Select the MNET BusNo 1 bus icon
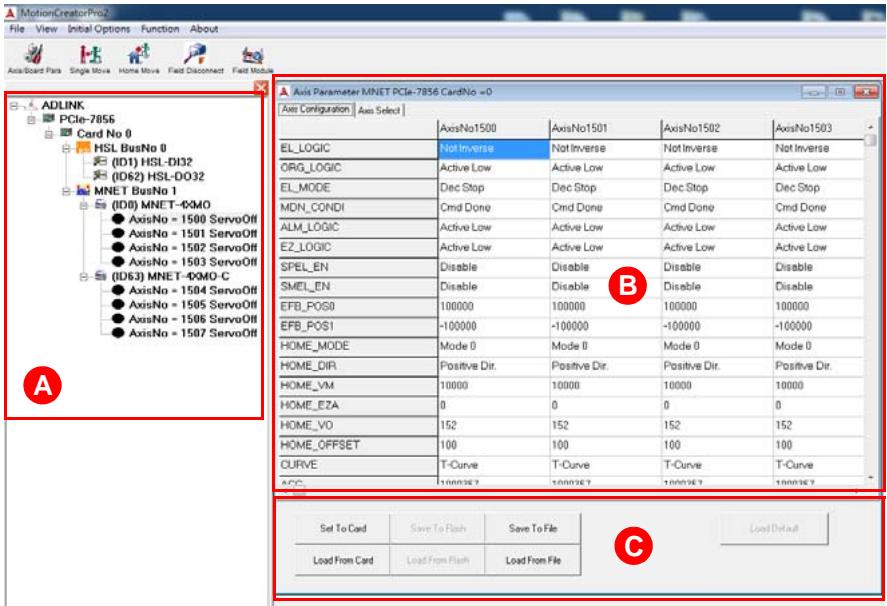This screenshot has width=887, height=606. click(x=83, y=190)
